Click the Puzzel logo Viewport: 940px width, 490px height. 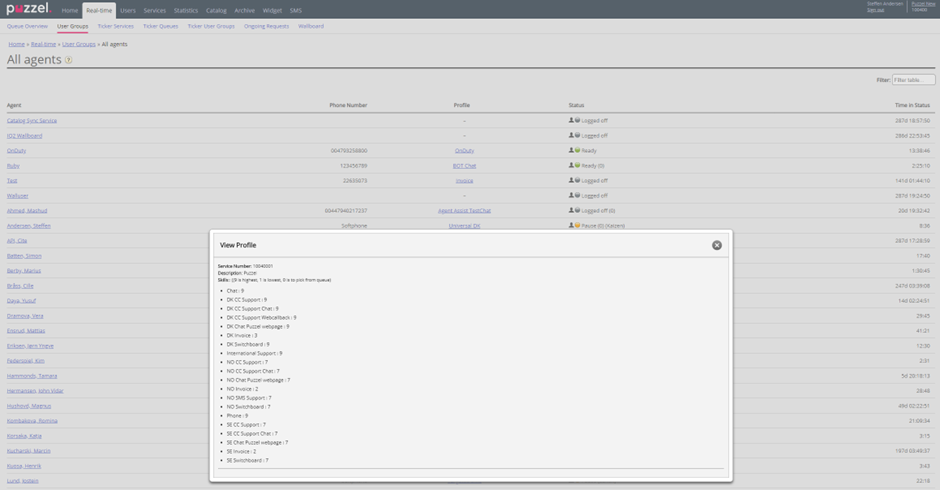[27, 9]
